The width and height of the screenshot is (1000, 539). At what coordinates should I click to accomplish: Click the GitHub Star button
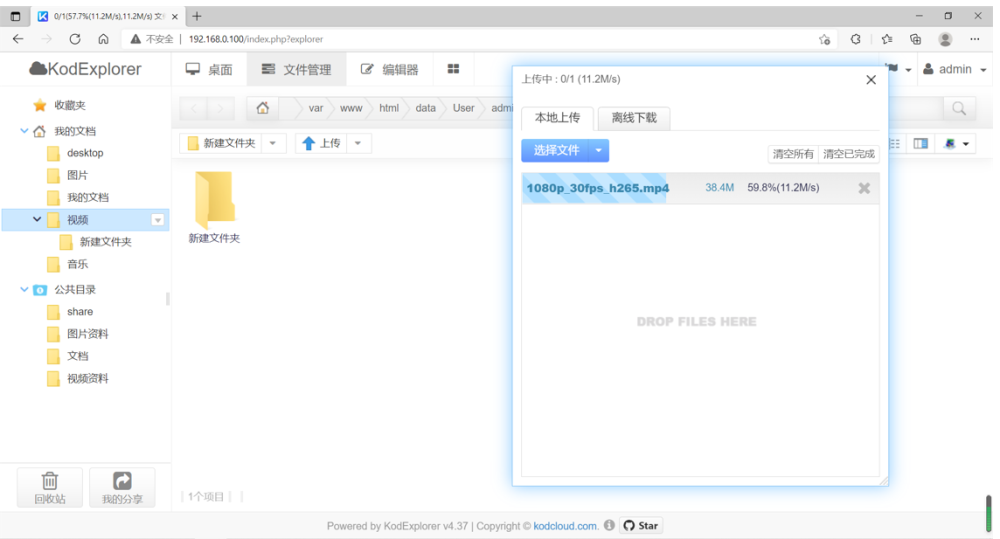[x=641, y=526]
